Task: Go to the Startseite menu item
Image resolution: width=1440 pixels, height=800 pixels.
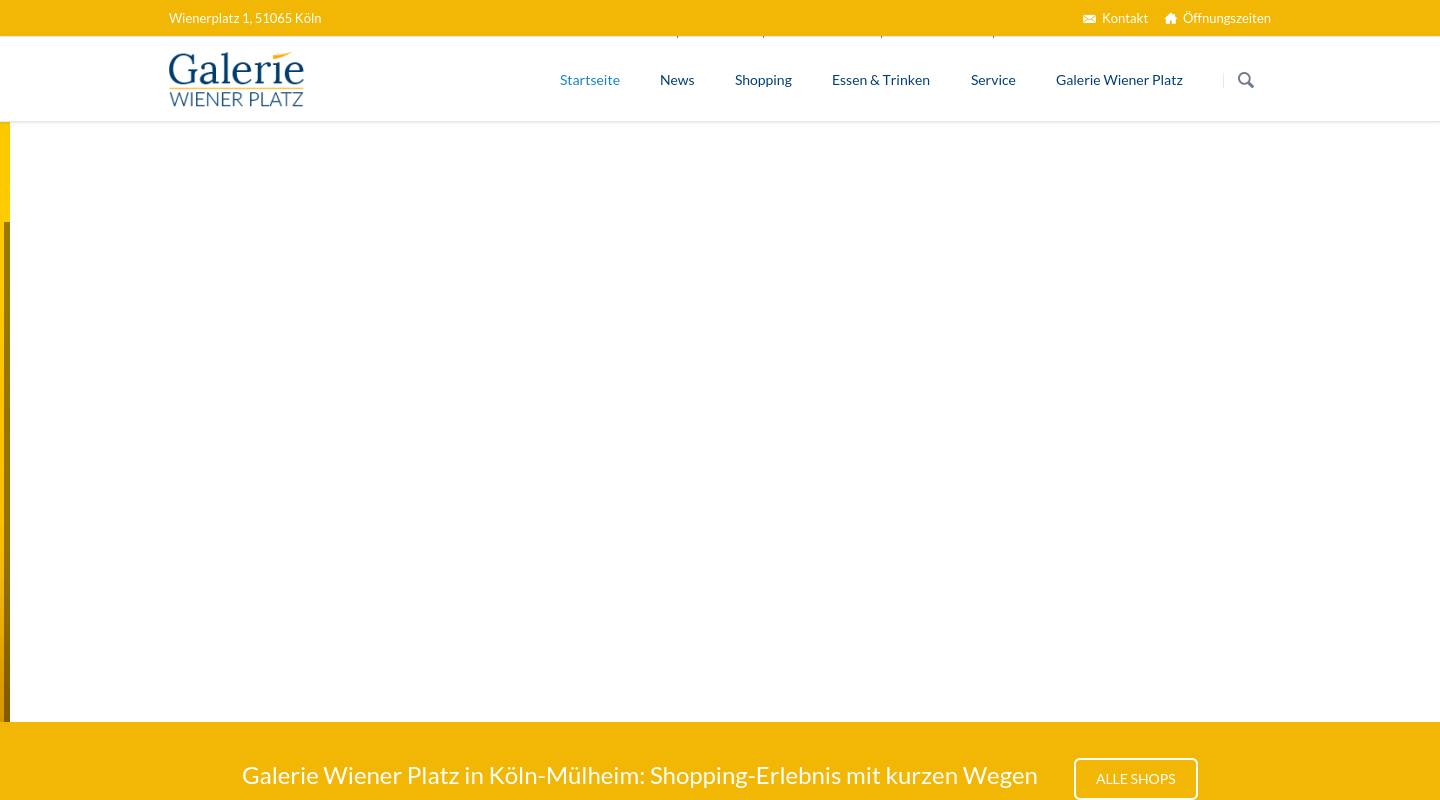Action: pos(590,79)
